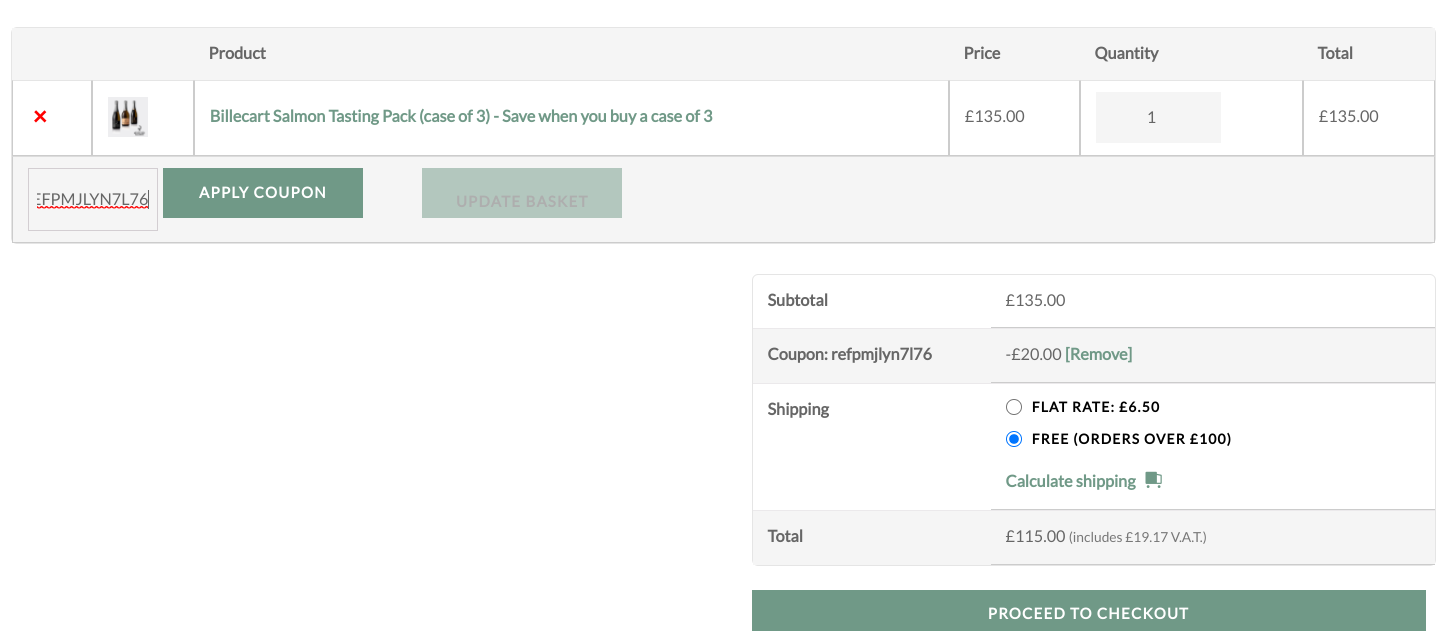Click the Update Basket button
The height and width of the screenshot is (631, 1445).
coord(522,193)
